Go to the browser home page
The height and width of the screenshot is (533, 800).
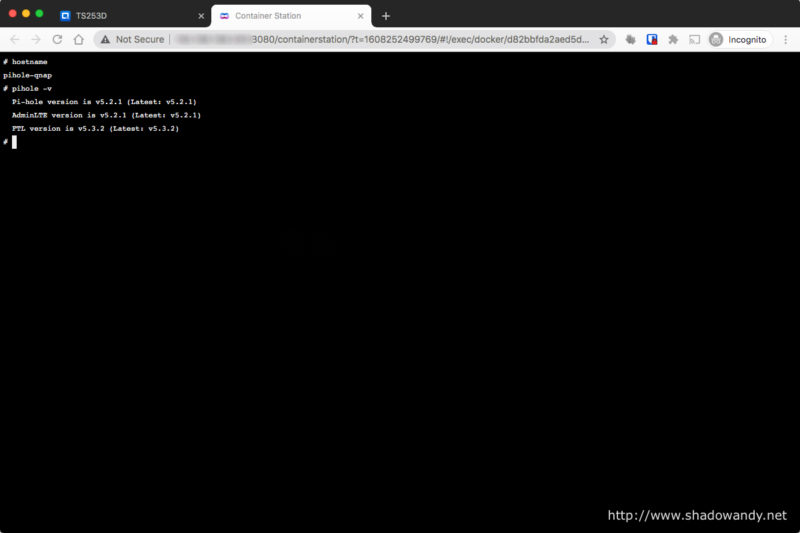pos(78,39)
